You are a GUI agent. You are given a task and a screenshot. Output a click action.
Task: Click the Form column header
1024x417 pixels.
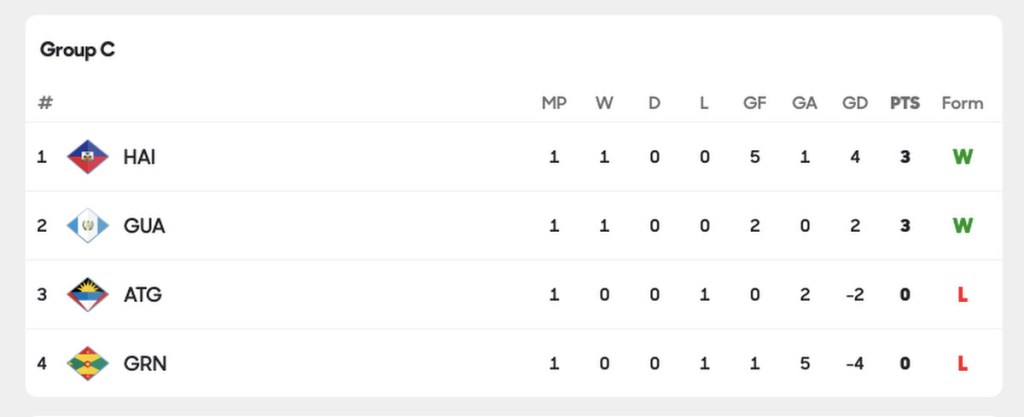(962, 103)
